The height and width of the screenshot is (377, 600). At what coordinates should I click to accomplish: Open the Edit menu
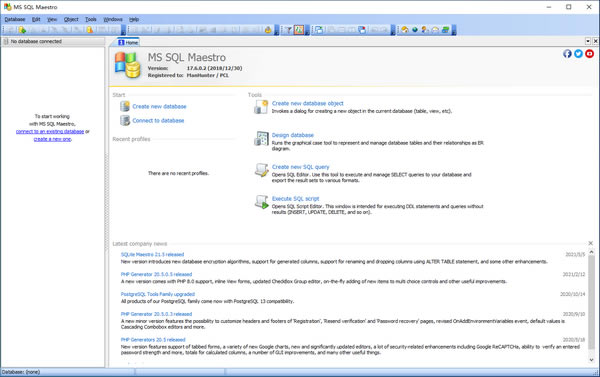[36, 19]
